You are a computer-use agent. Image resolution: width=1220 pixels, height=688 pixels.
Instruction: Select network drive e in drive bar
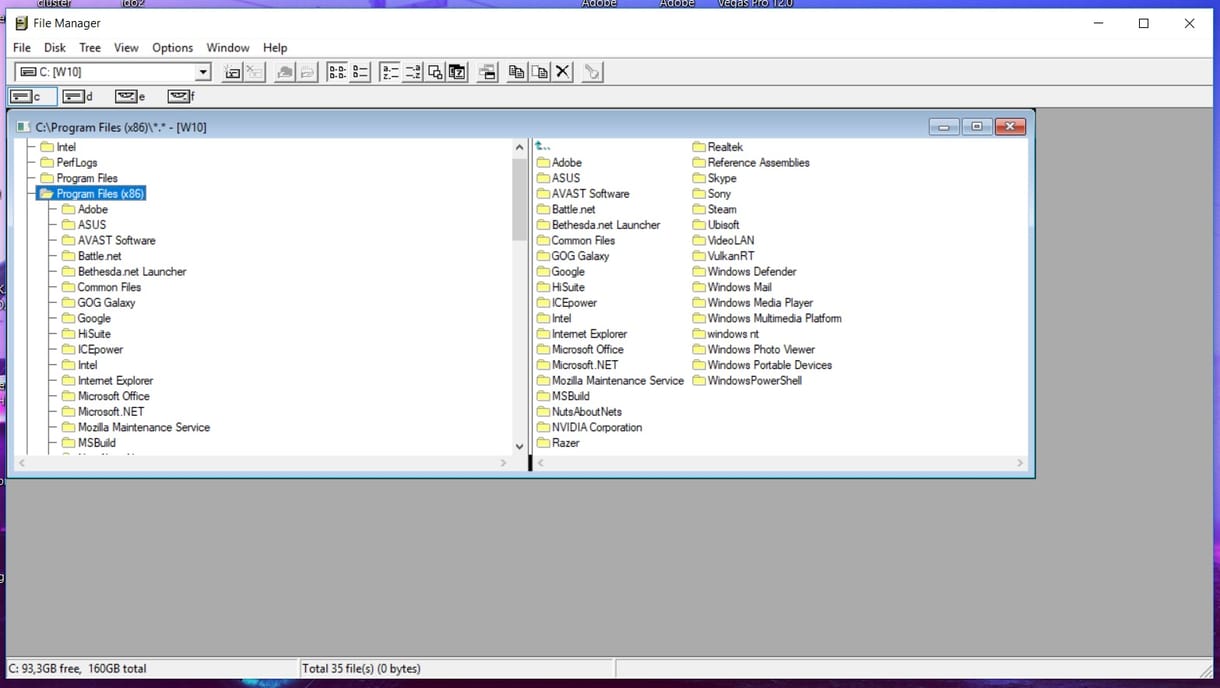pyautogui.click(x=131, y=97)
